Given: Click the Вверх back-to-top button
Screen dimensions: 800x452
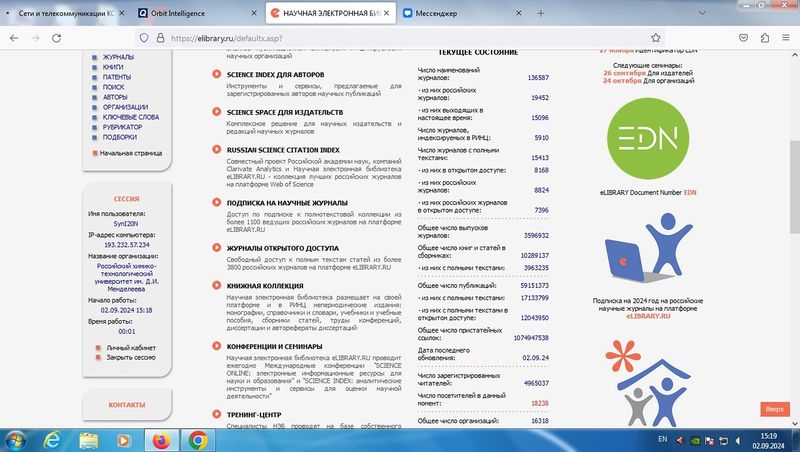Looking at the screenshot, I should click(774, 409).
